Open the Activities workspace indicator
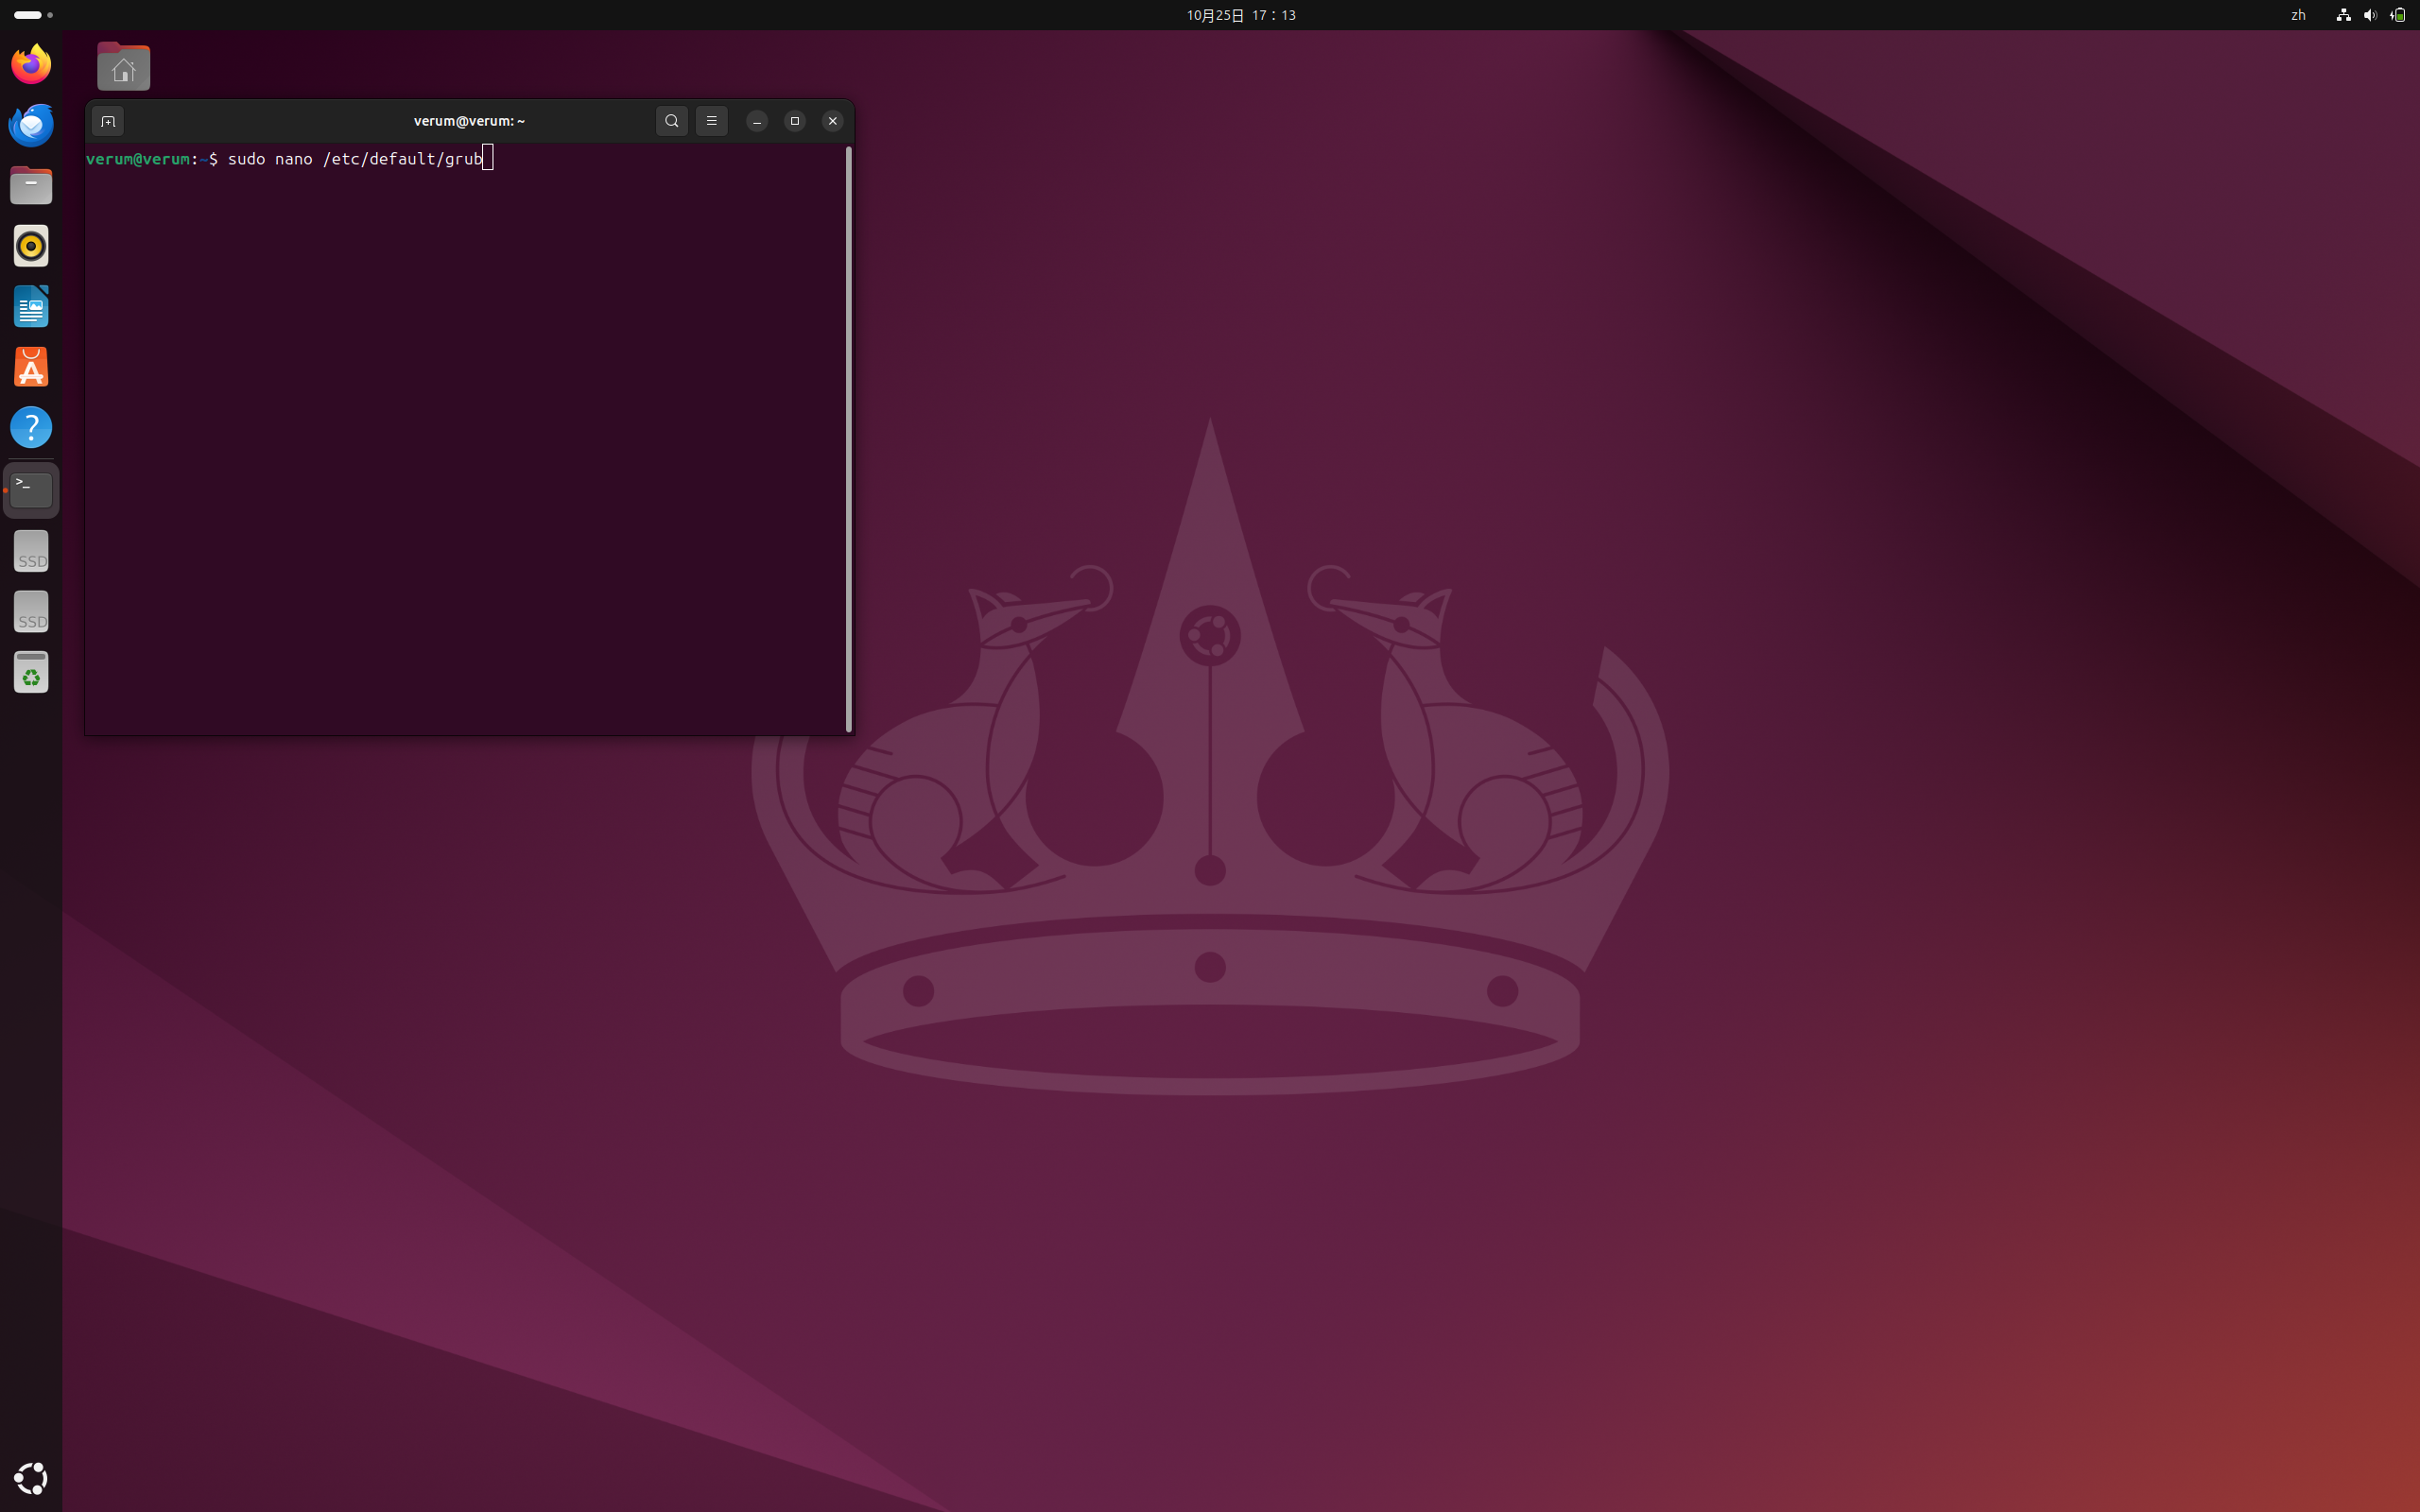The image size is (2420, 1512). click(x=33, y=15)
